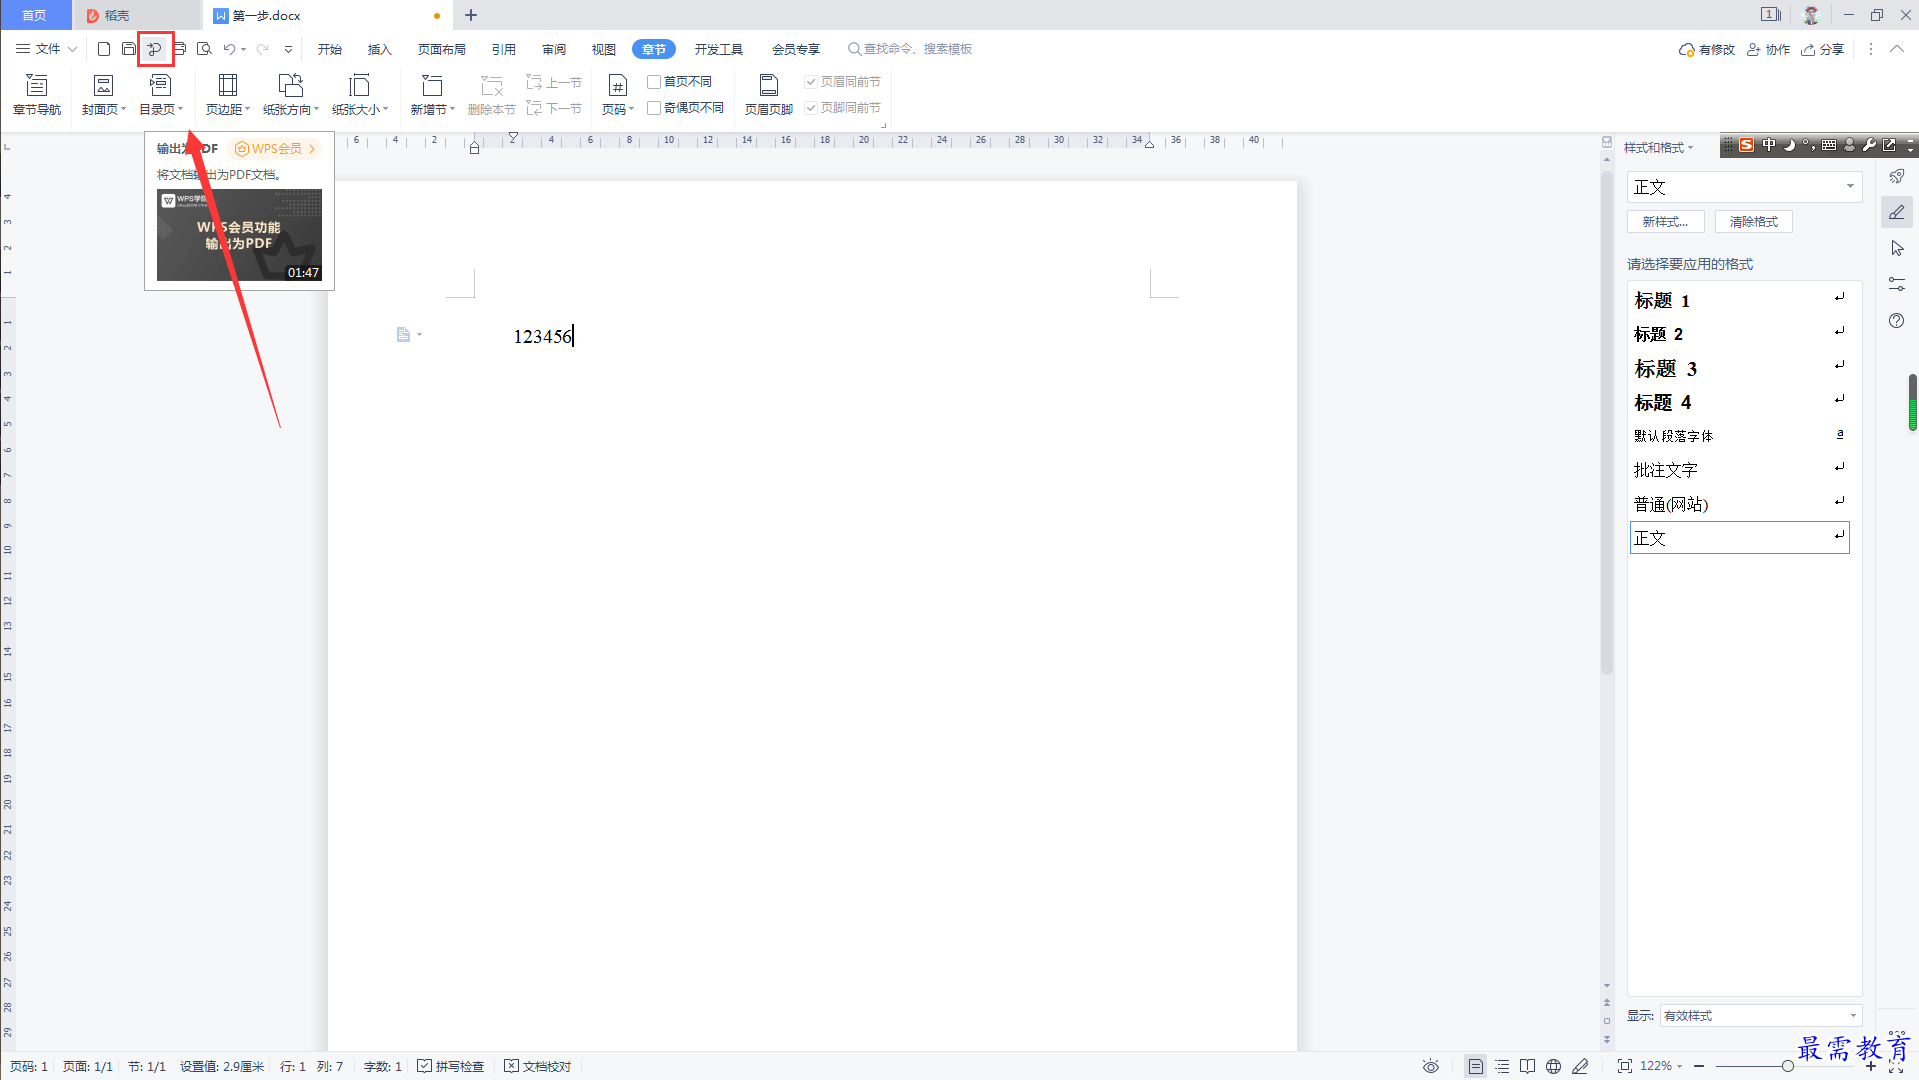Click the sidebar rocket icon

[x=1897, y=176]
